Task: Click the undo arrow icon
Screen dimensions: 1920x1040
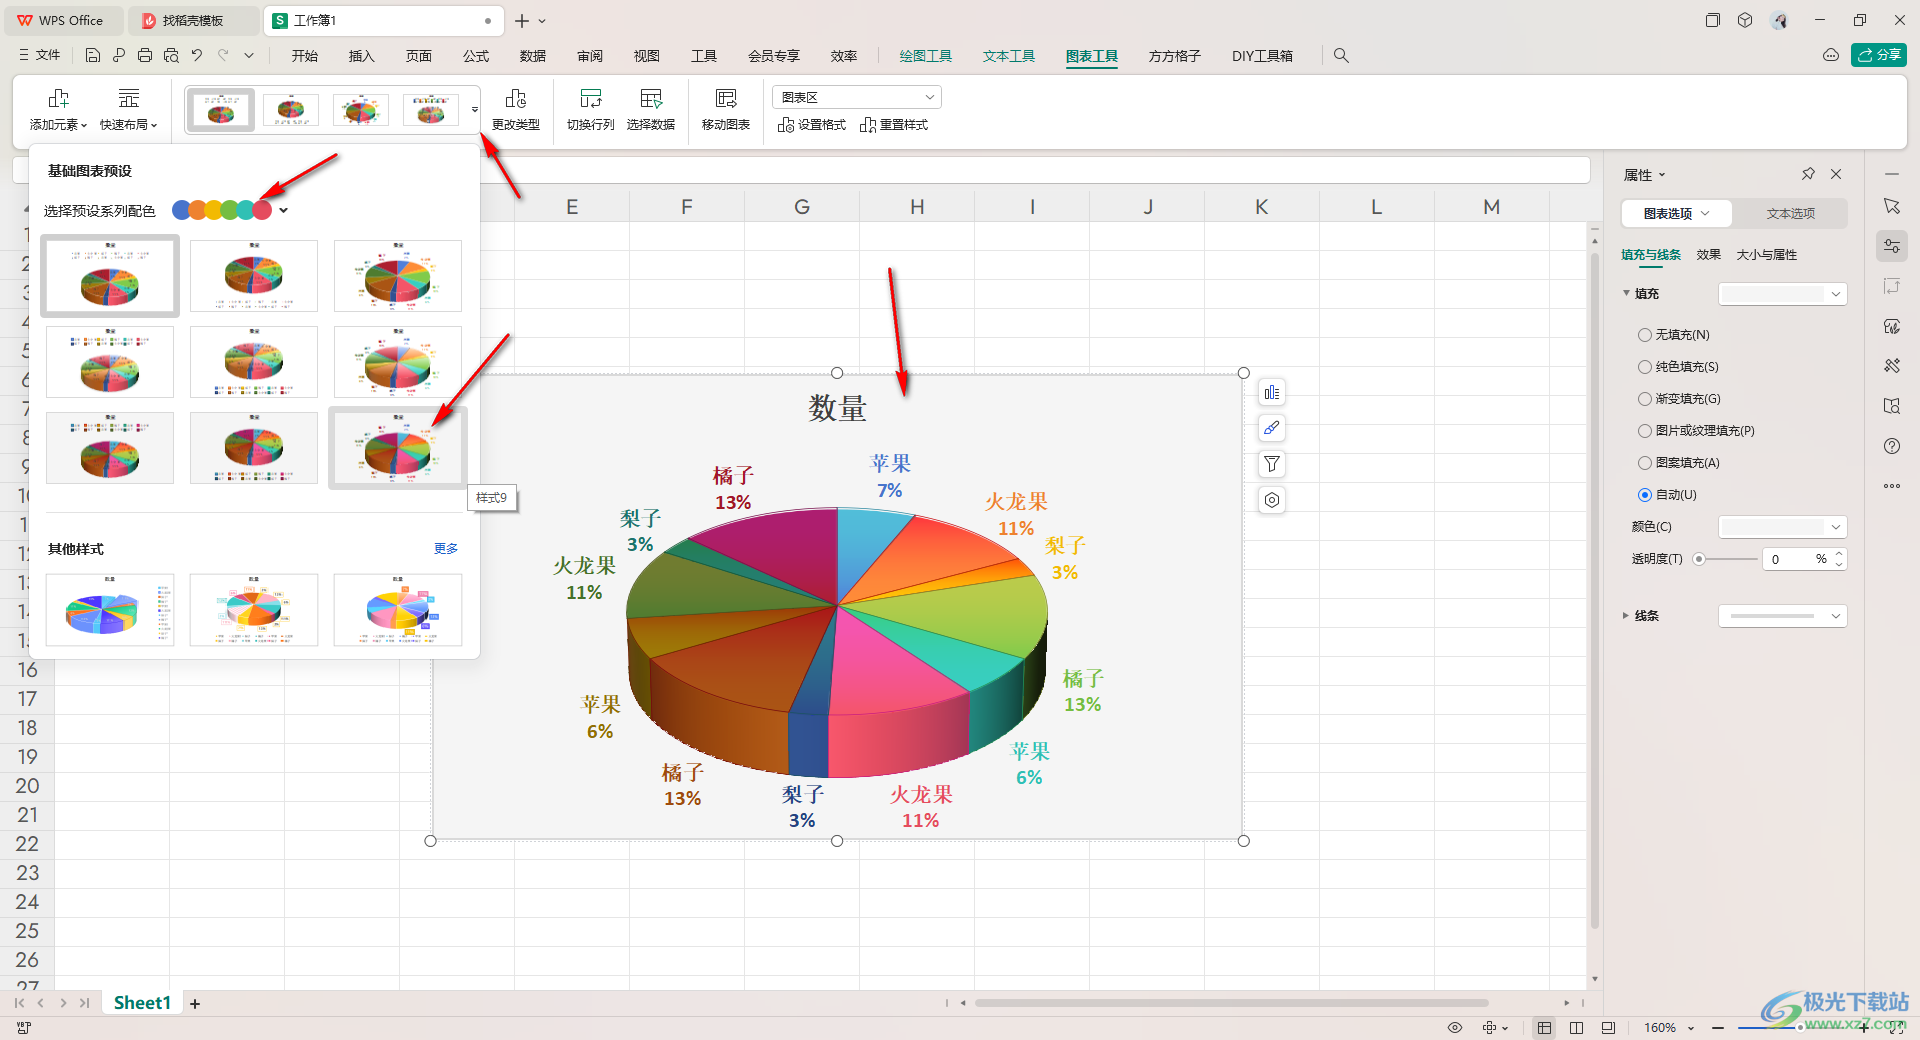Action: 197,56
